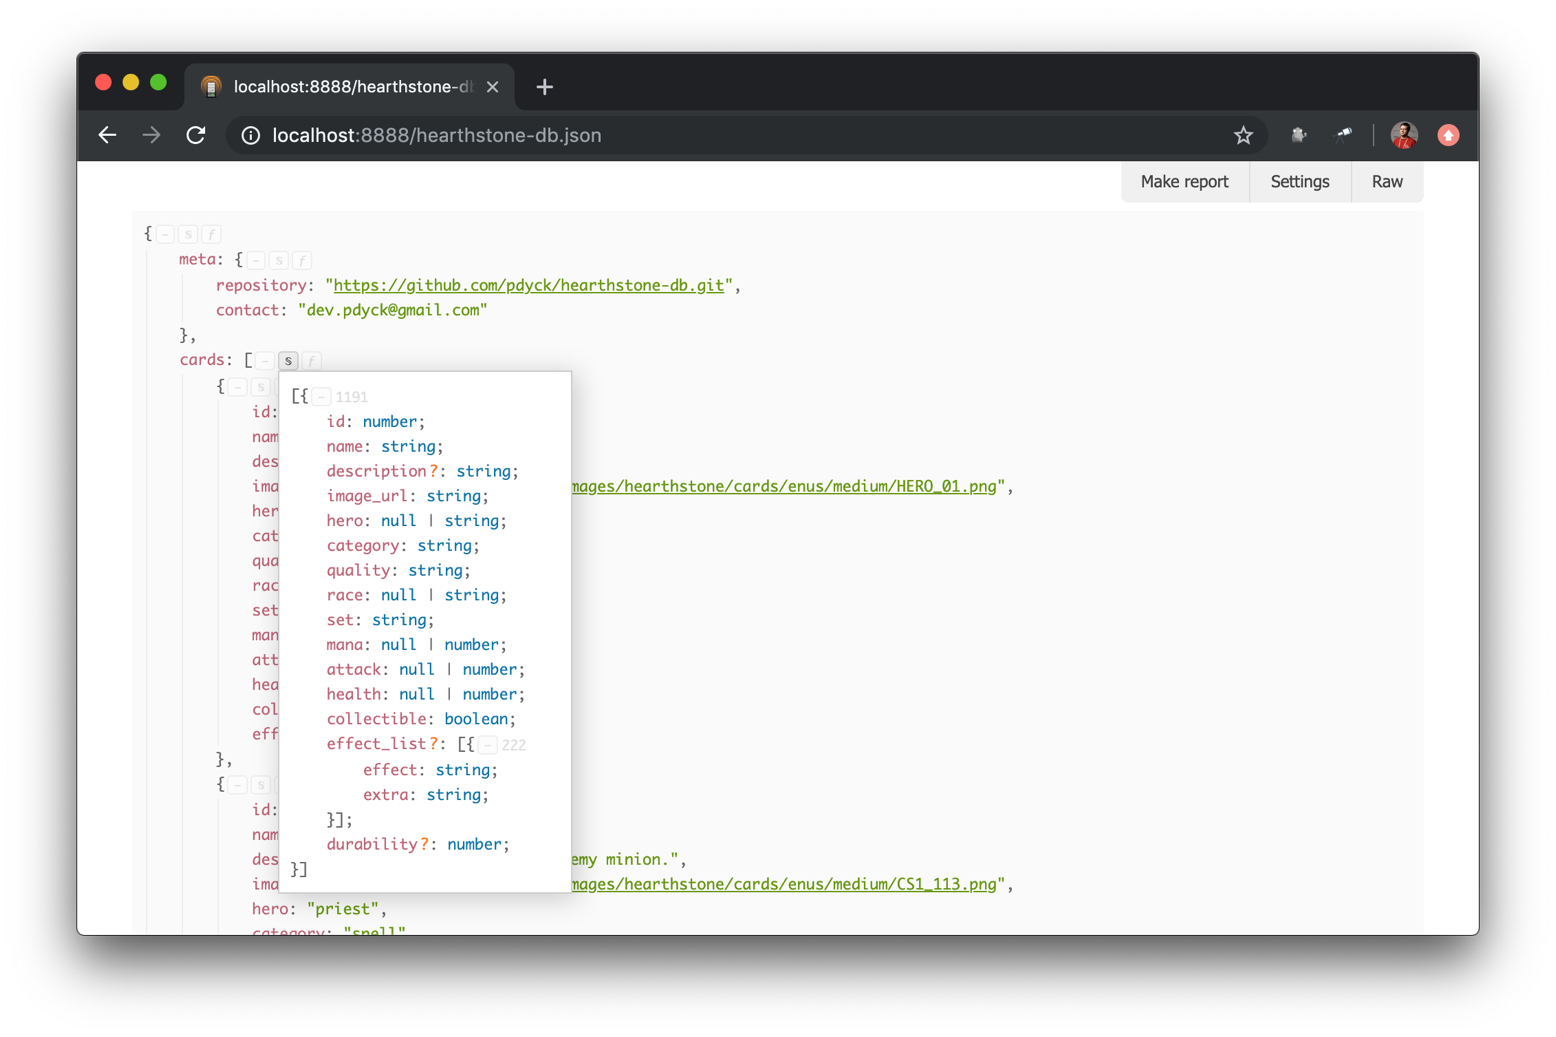
Task: Open a new browser tab
Action: 544,87
